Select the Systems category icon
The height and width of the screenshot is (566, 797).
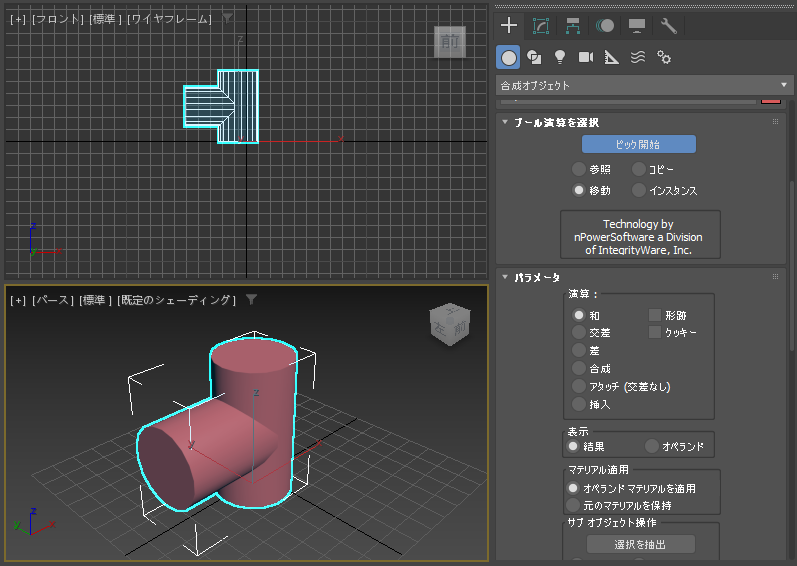(x=664, y=57)
